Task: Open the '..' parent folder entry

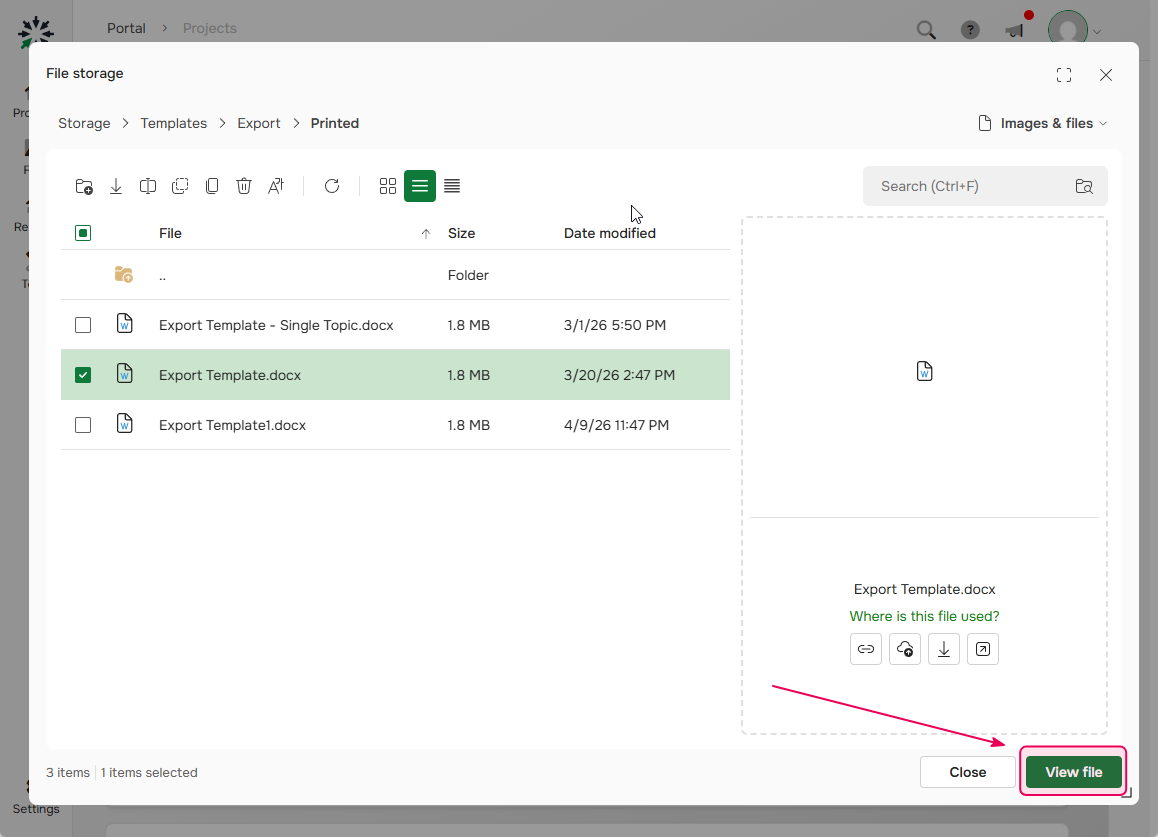Action: click(162, 276)
